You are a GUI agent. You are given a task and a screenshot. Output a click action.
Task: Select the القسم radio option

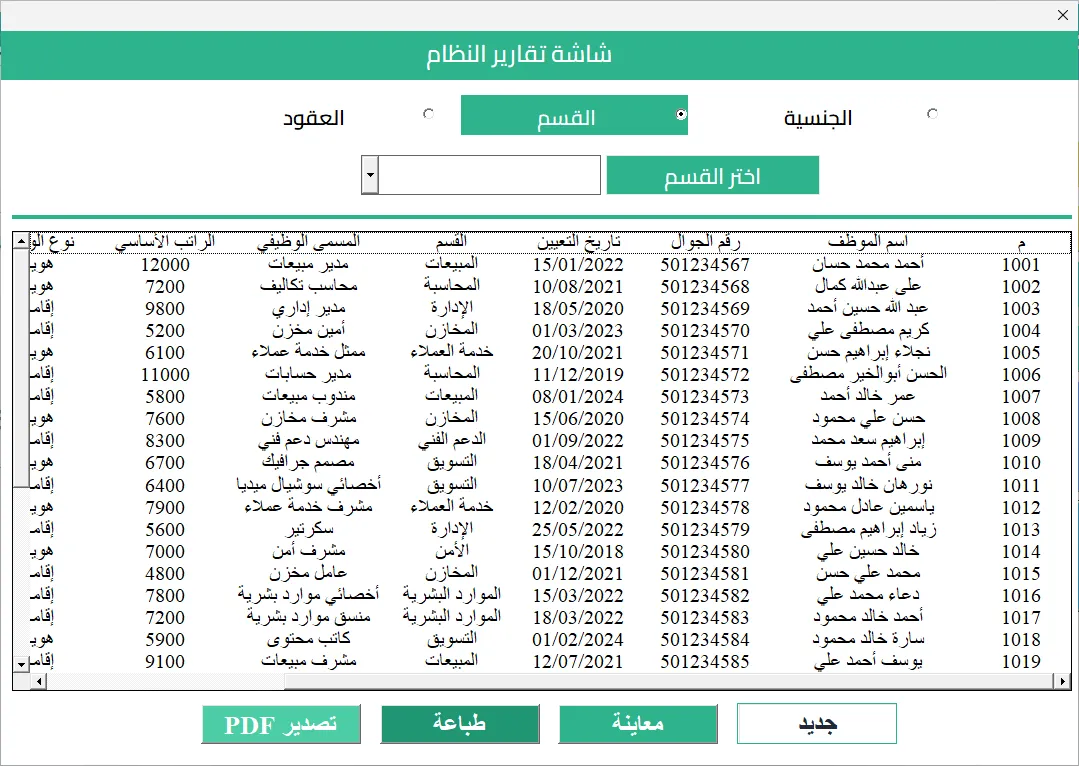tap(681, 114)
